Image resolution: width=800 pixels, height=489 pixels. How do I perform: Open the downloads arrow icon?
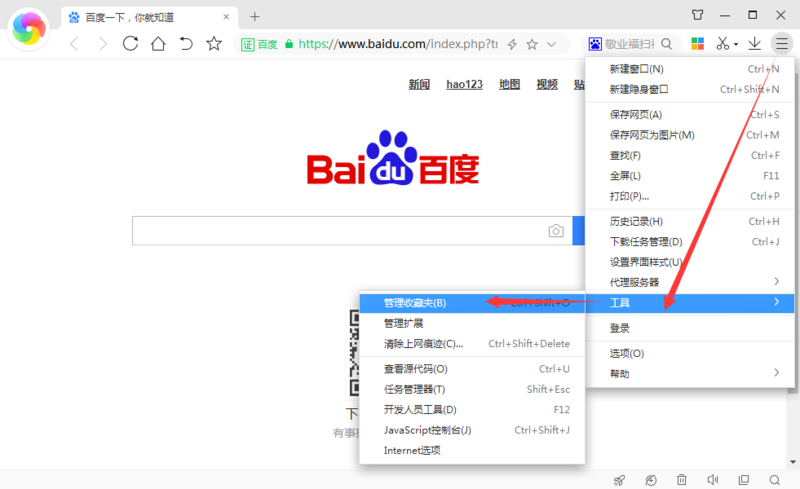[x=755, y=43]
